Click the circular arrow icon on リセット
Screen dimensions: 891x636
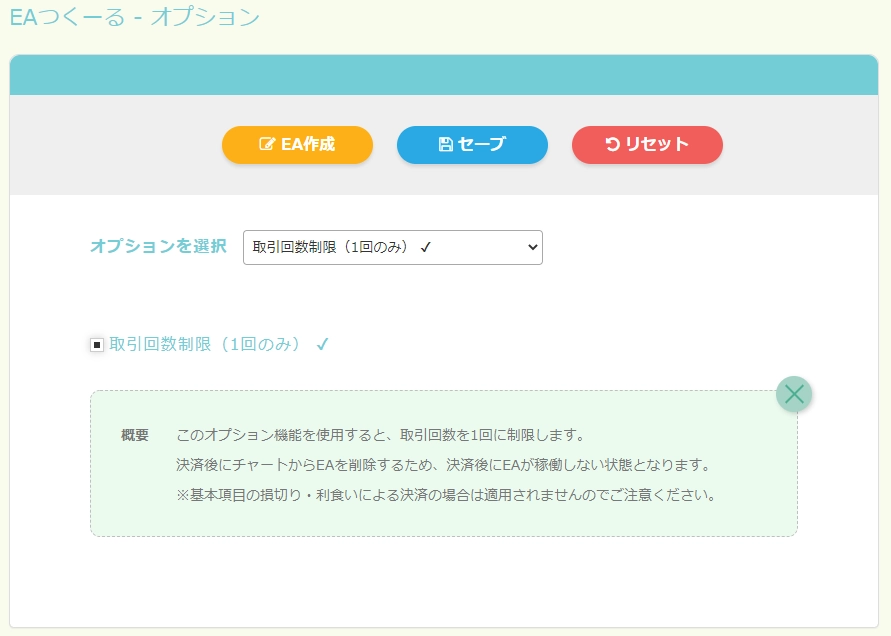[x=612, y=144]
